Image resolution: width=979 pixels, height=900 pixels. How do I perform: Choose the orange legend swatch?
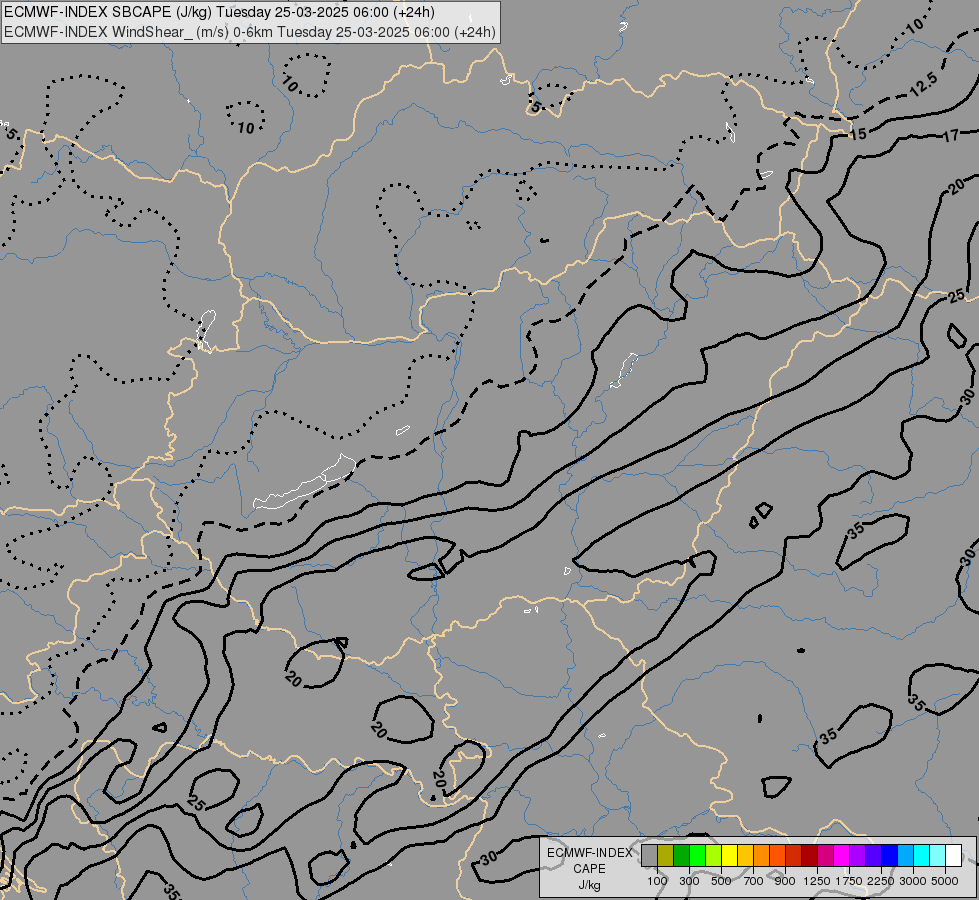[762, 856]
